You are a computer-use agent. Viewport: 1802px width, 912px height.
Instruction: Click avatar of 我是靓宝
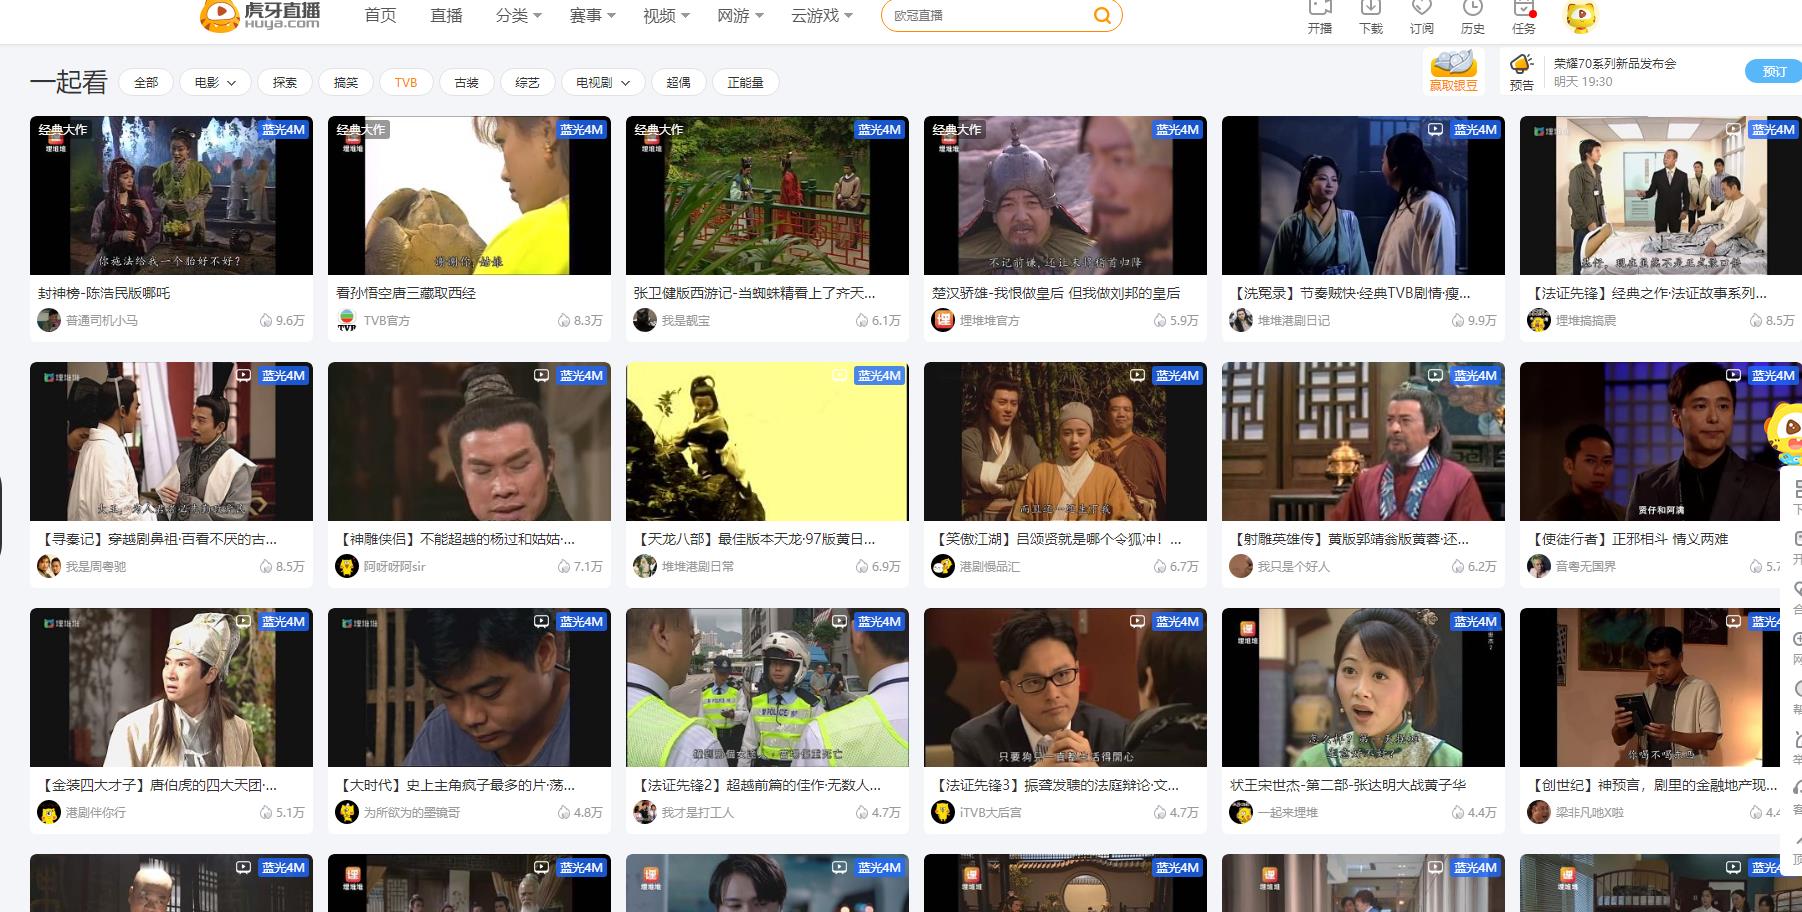(645, 320)
